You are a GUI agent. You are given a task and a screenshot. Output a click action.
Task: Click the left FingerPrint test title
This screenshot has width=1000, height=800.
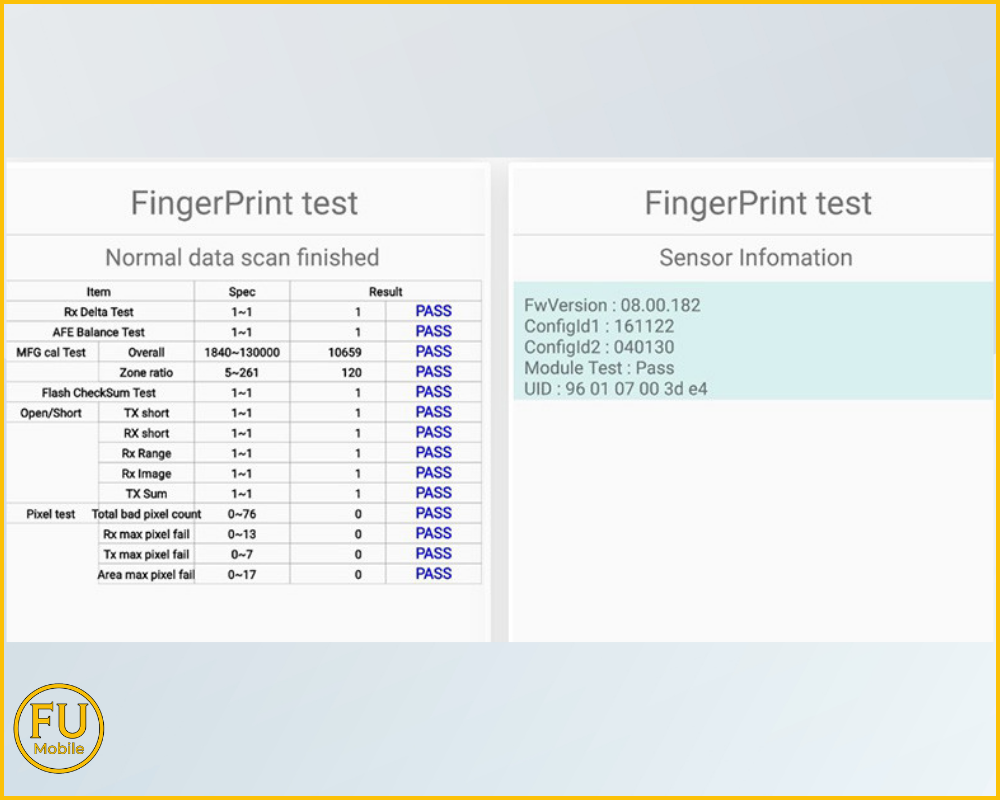coord(244,203)
